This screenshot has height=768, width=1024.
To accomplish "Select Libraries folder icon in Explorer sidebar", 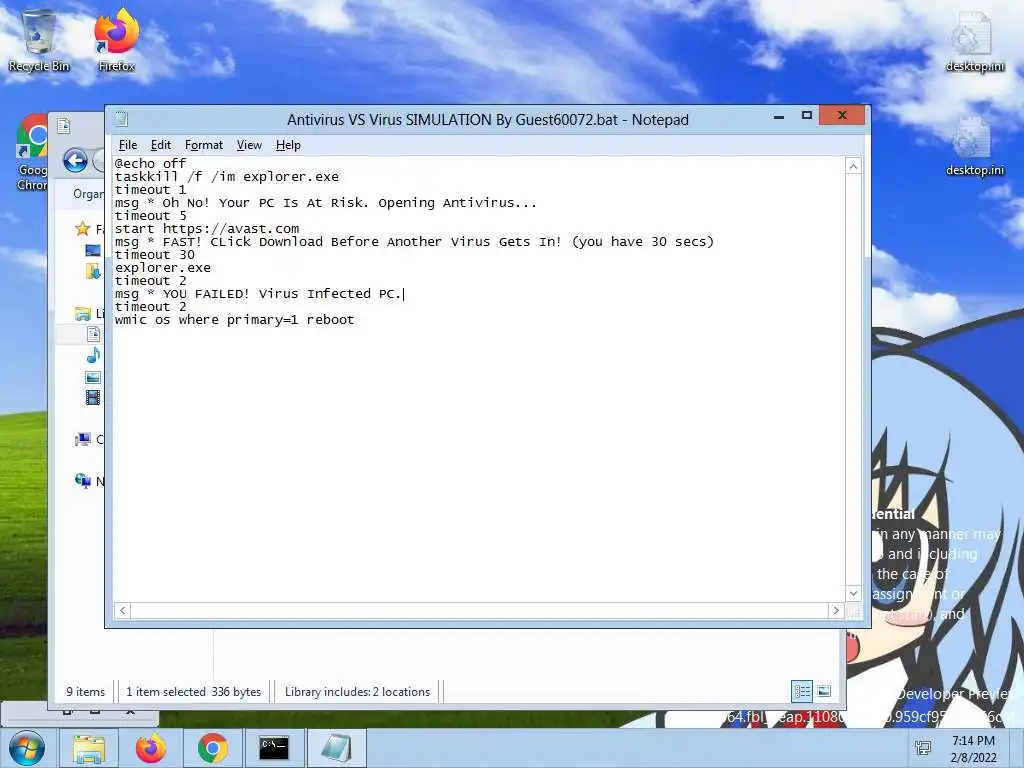I will tap(82, 313).
